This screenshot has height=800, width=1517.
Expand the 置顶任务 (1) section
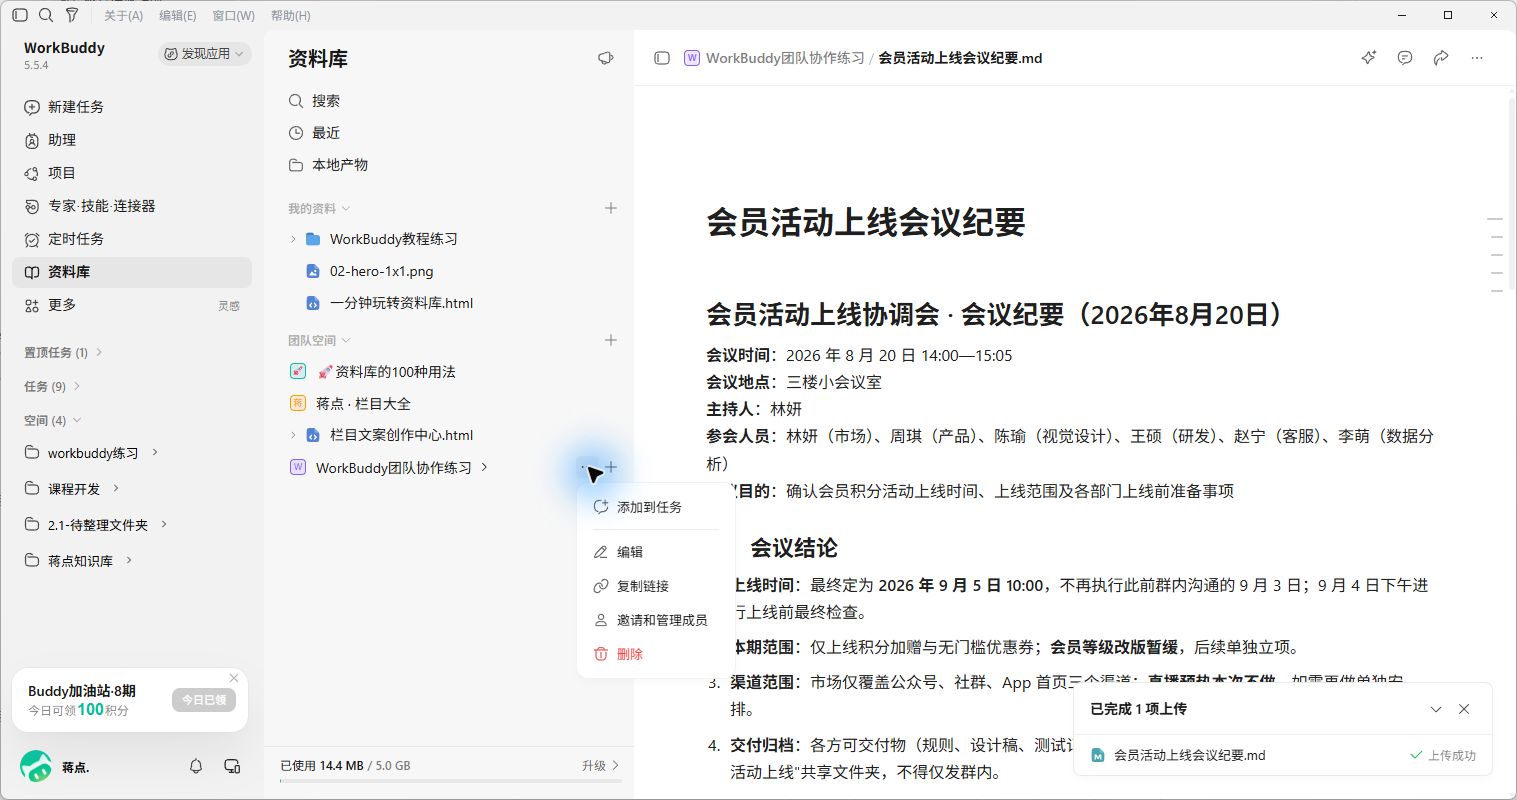pyautogui.click(x=63, y=352)
